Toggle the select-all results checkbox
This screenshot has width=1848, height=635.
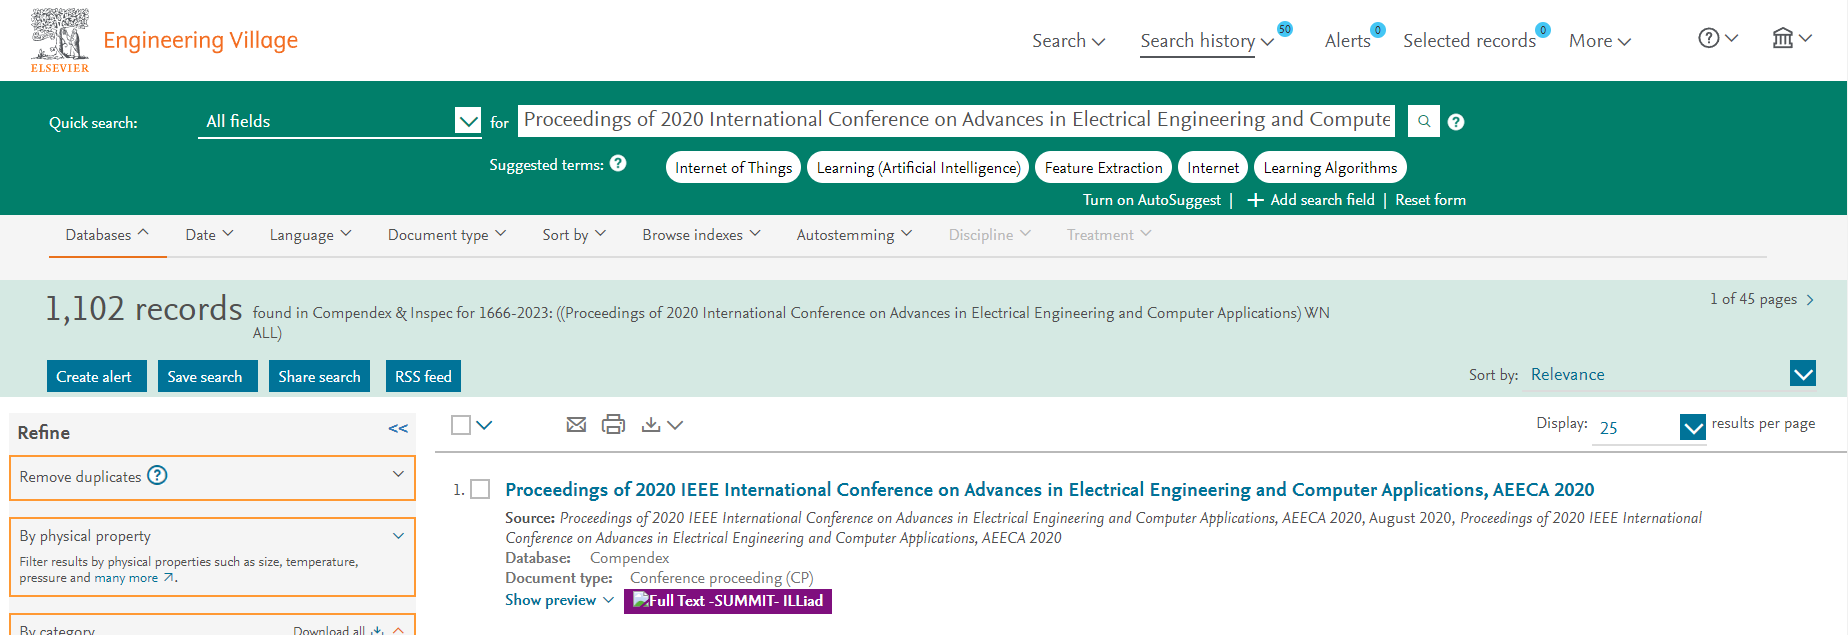point(461,425)
